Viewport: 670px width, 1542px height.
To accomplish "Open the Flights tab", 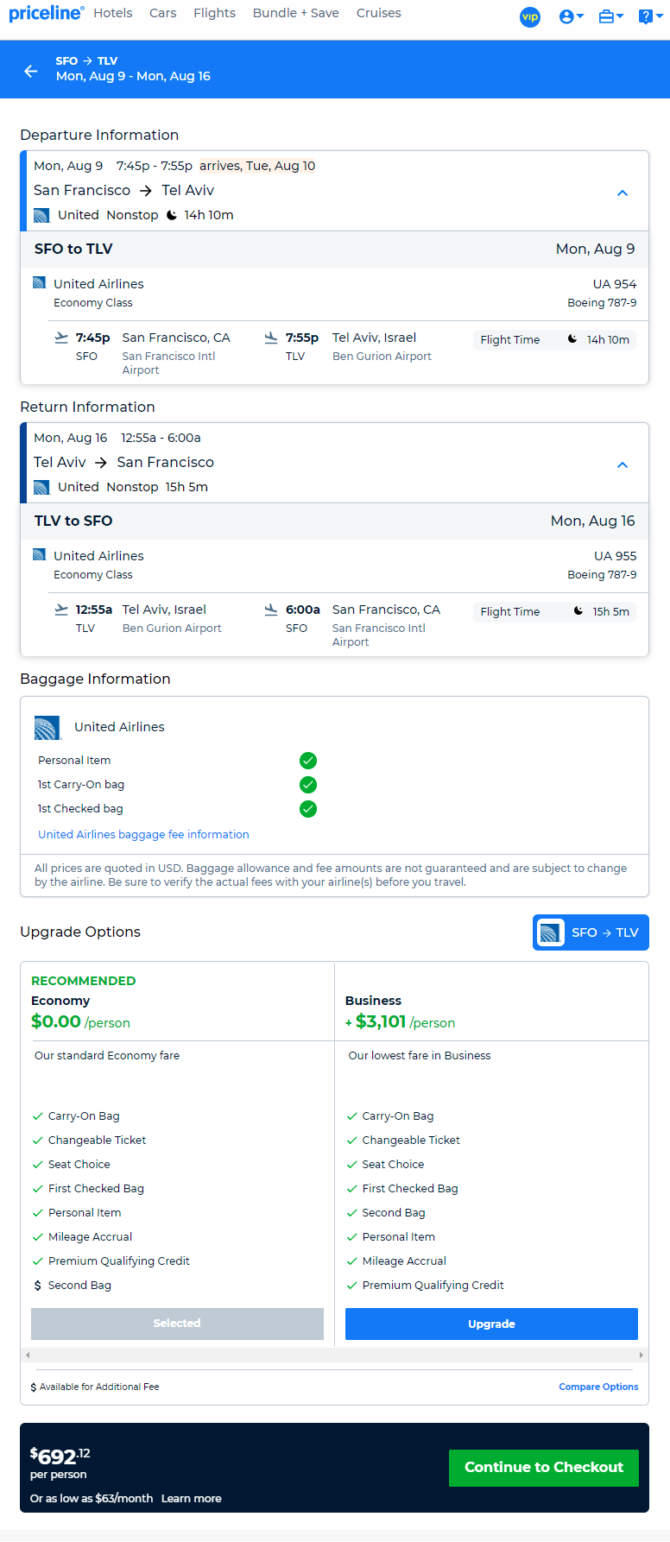I will pyautogui.click(x=215, y=13).
